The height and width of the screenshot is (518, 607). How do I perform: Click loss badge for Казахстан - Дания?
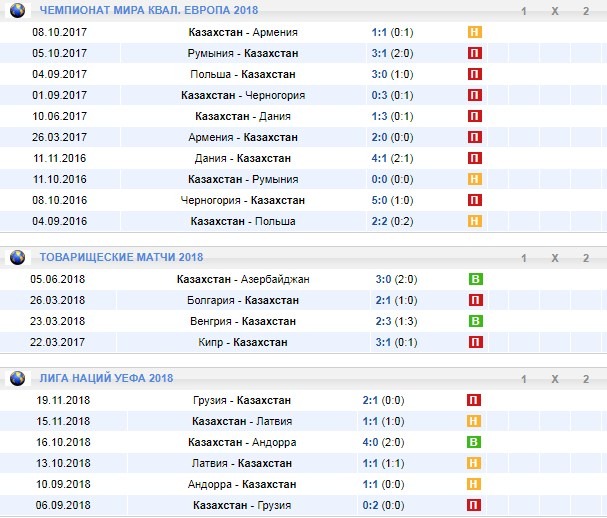(475, 116)
